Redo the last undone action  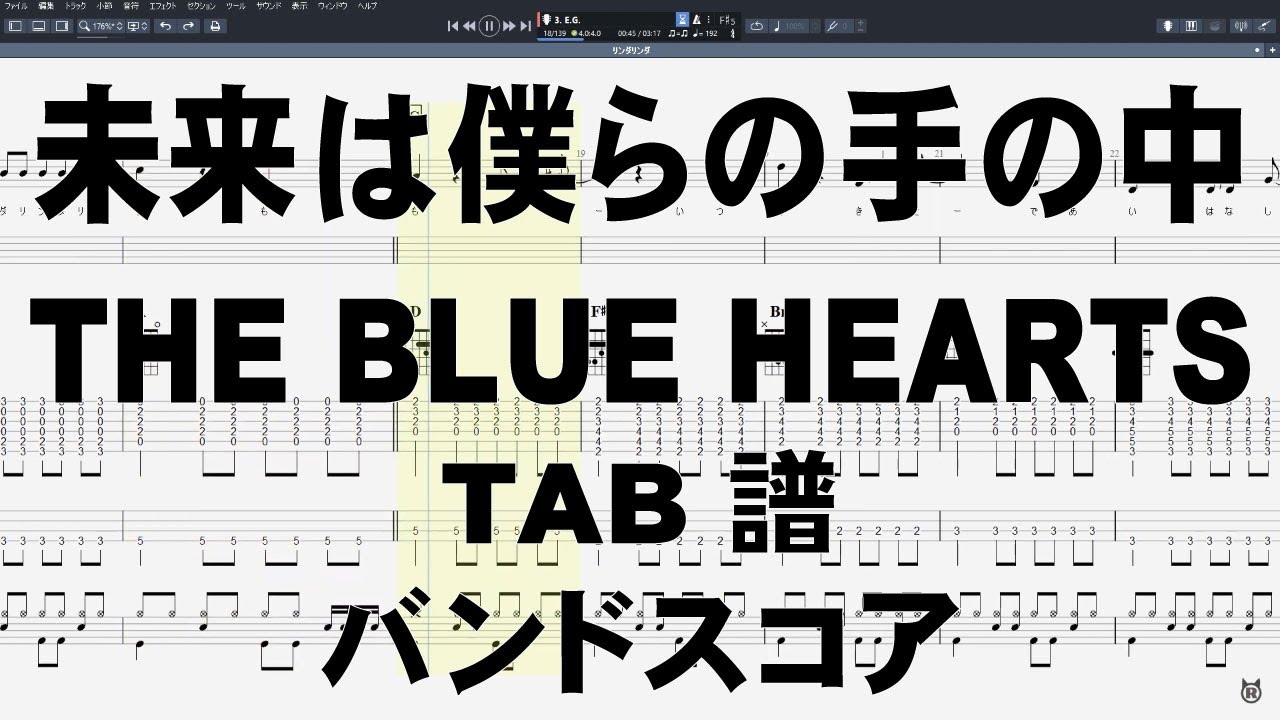pos(188,26)
